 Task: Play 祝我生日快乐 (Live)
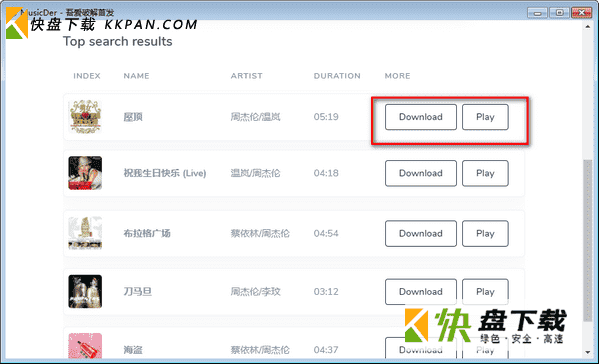pos(485,173)
